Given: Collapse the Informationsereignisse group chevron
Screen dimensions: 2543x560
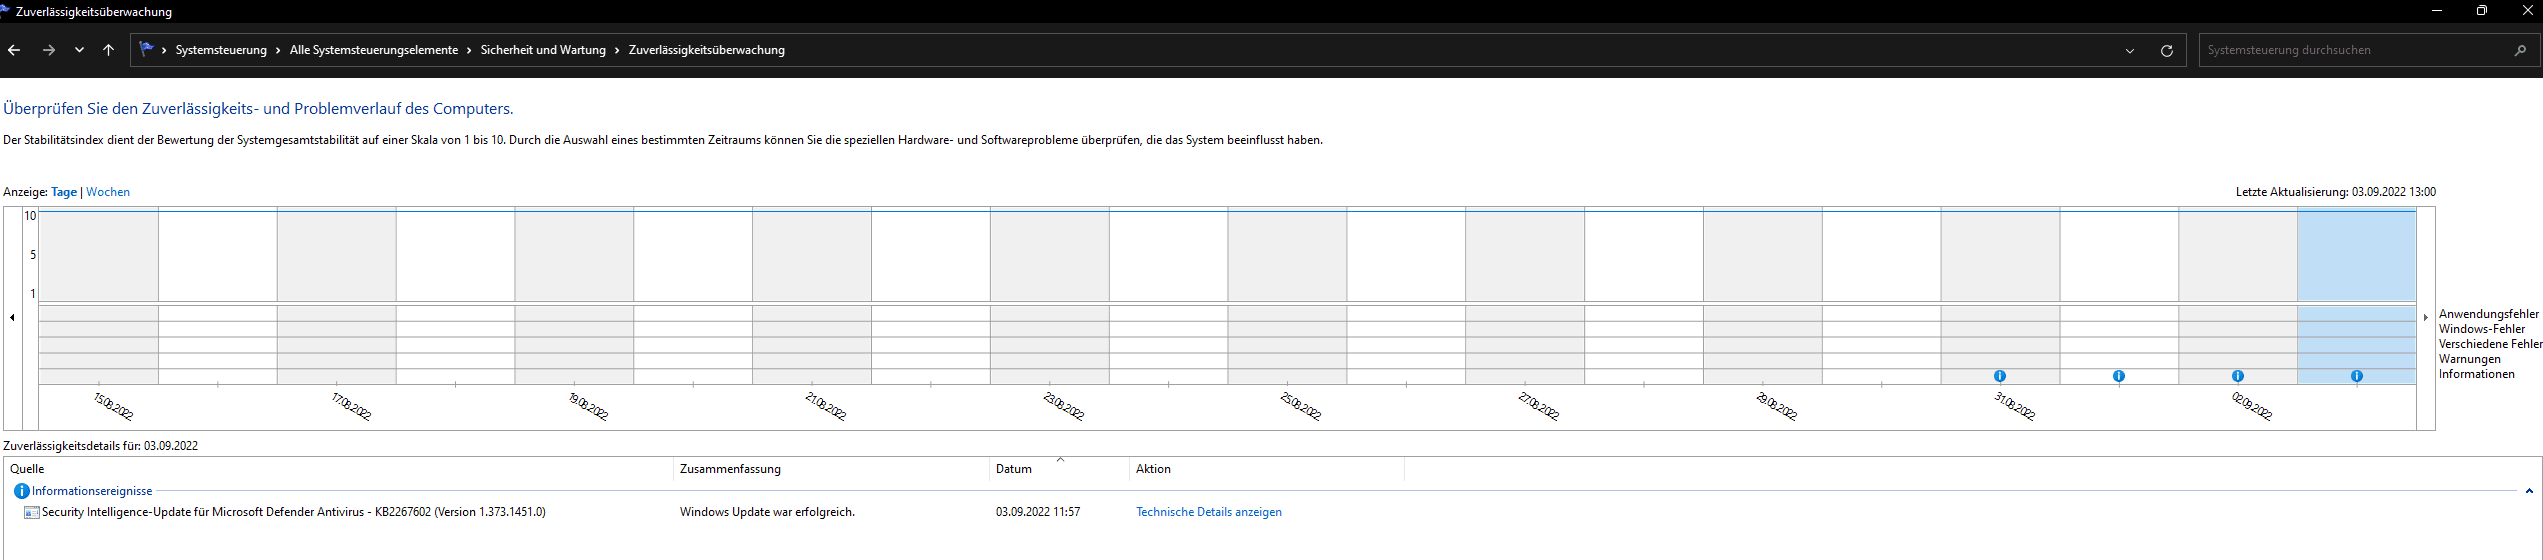Looking at the screenshot, I should tap(2529, 491).
